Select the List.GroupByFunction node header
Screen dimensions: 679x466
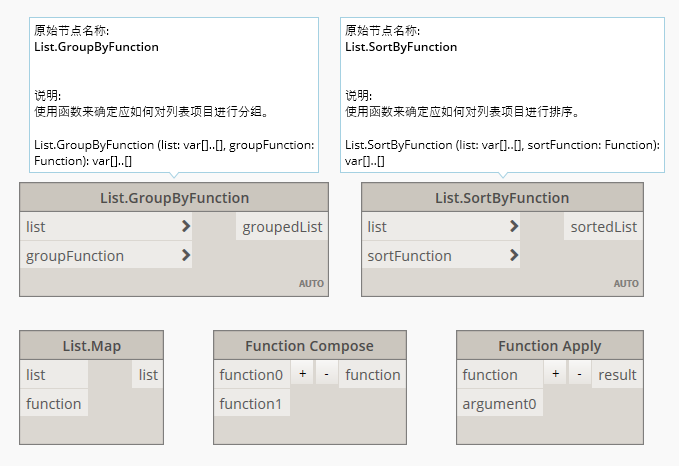pos(174,198)
